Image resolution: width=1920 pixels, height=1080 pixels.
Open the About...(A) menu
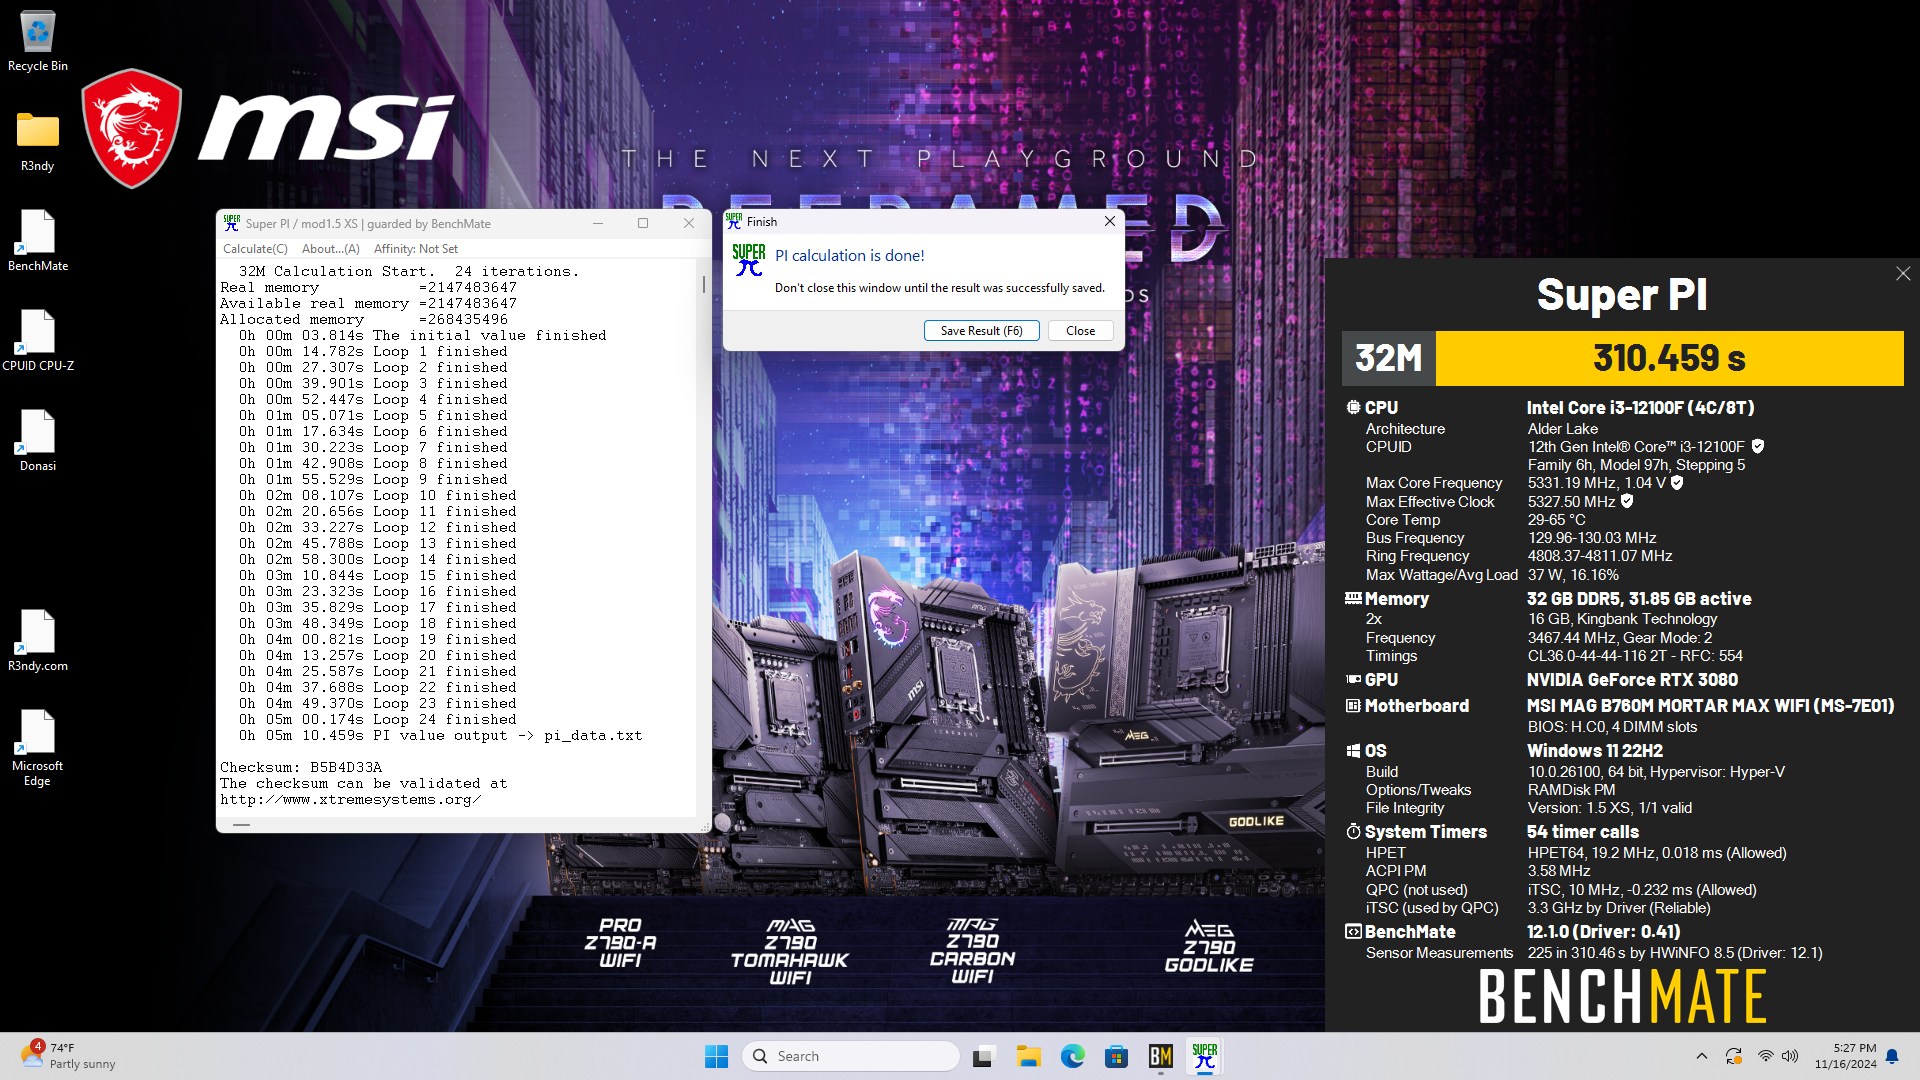330,249
